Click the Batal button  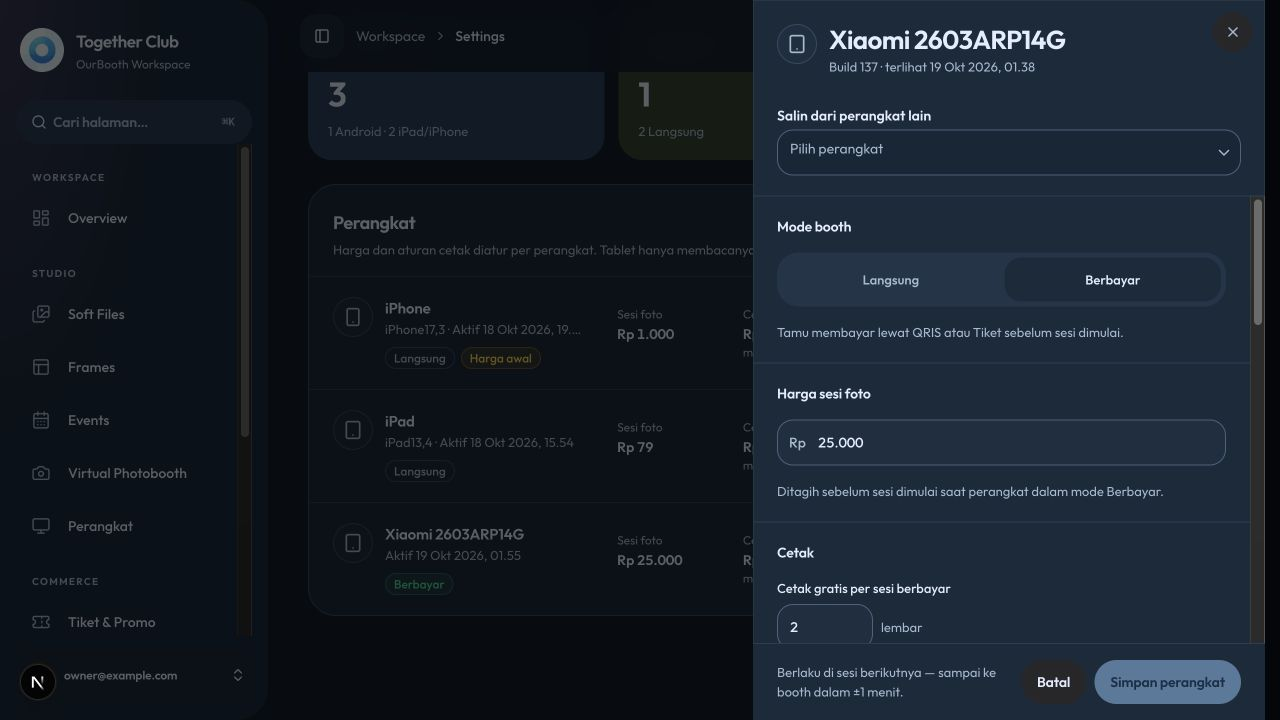[1053, 682]
